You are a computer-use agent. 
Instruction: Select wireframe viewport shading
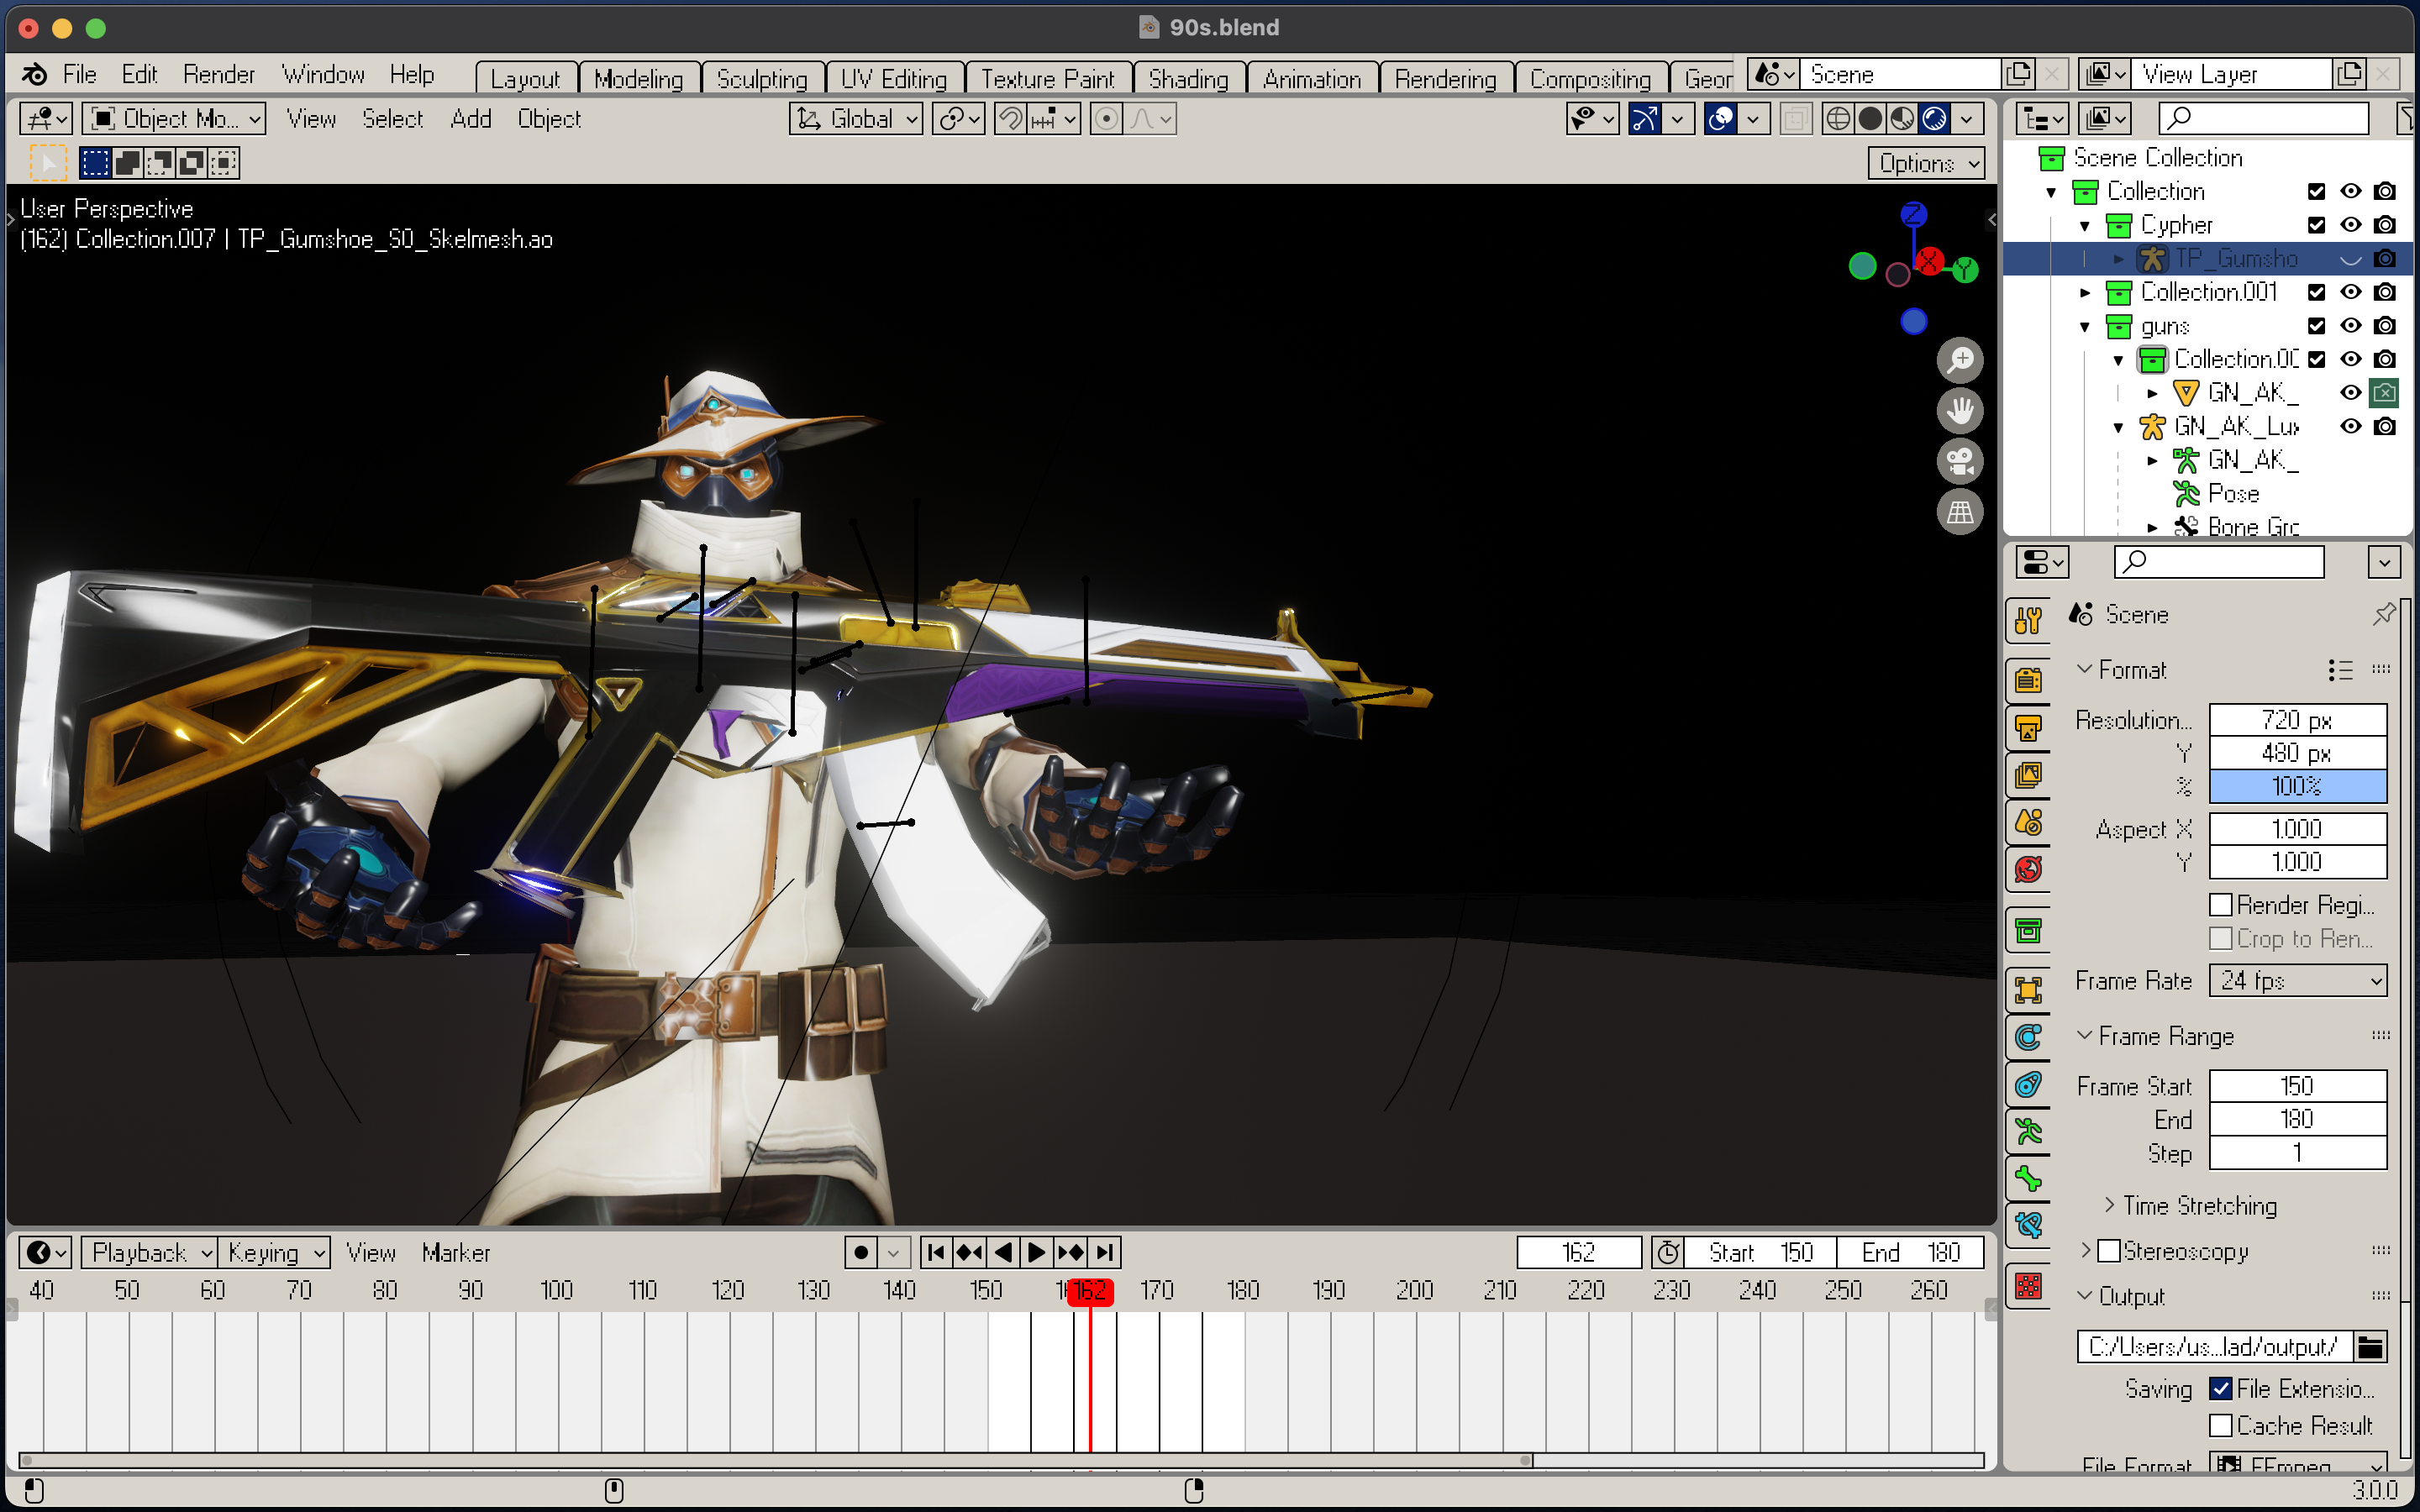pos(1837,119)
